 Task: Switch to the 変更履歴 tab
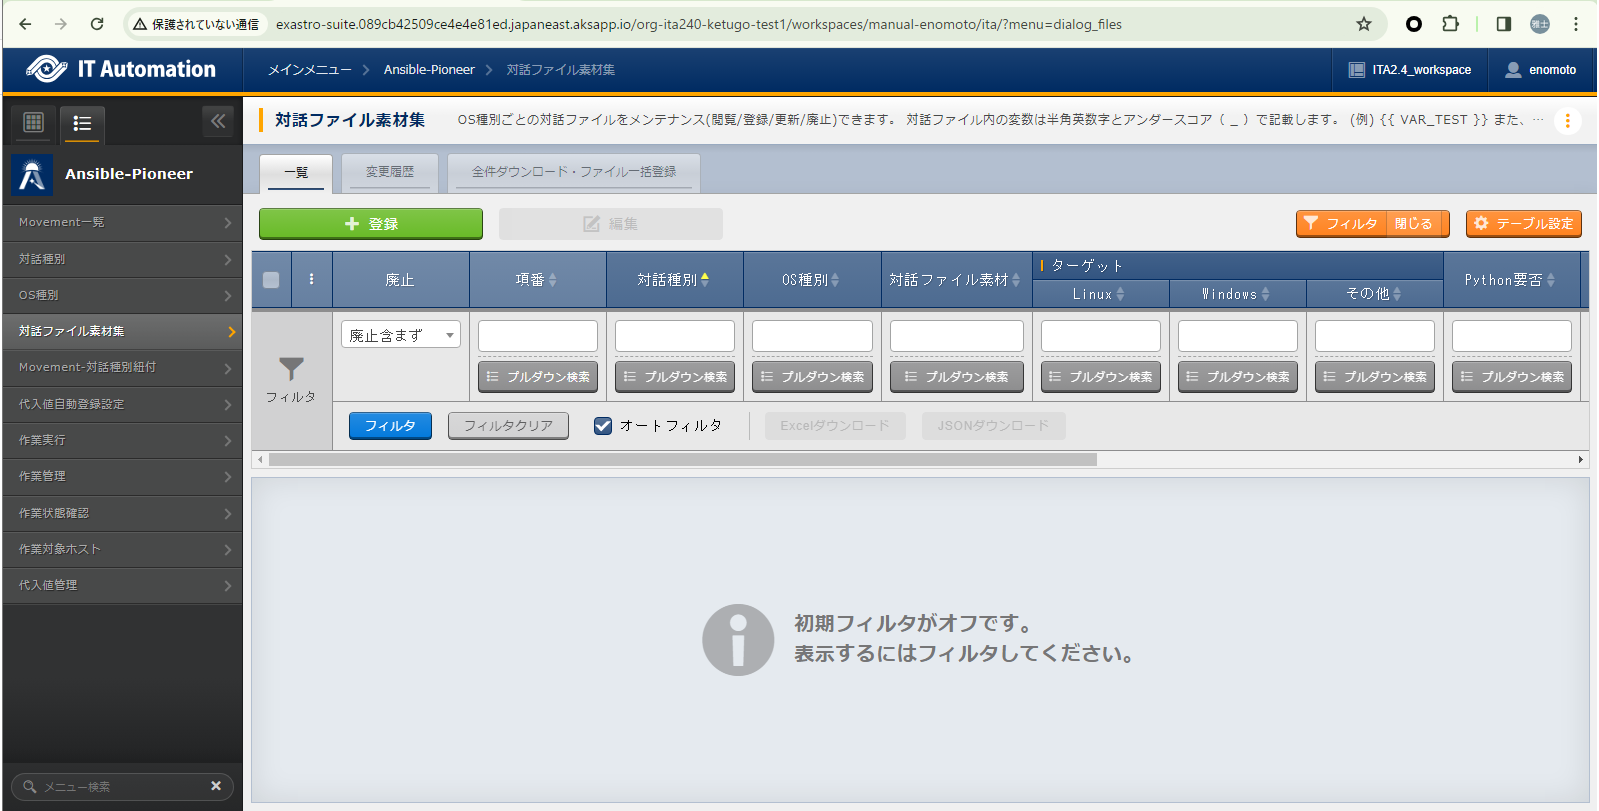(389, 172)
